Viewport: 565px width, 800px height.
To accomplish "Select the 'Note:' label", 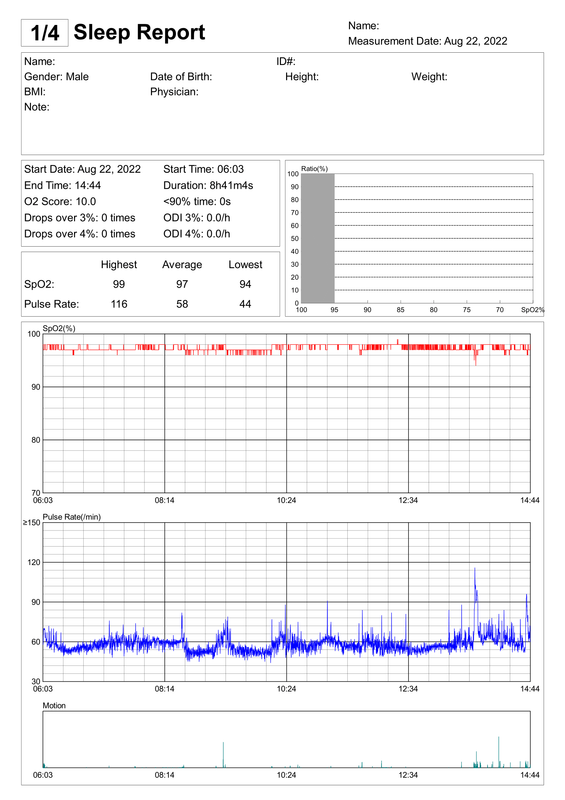I will [x=37, y=107].
